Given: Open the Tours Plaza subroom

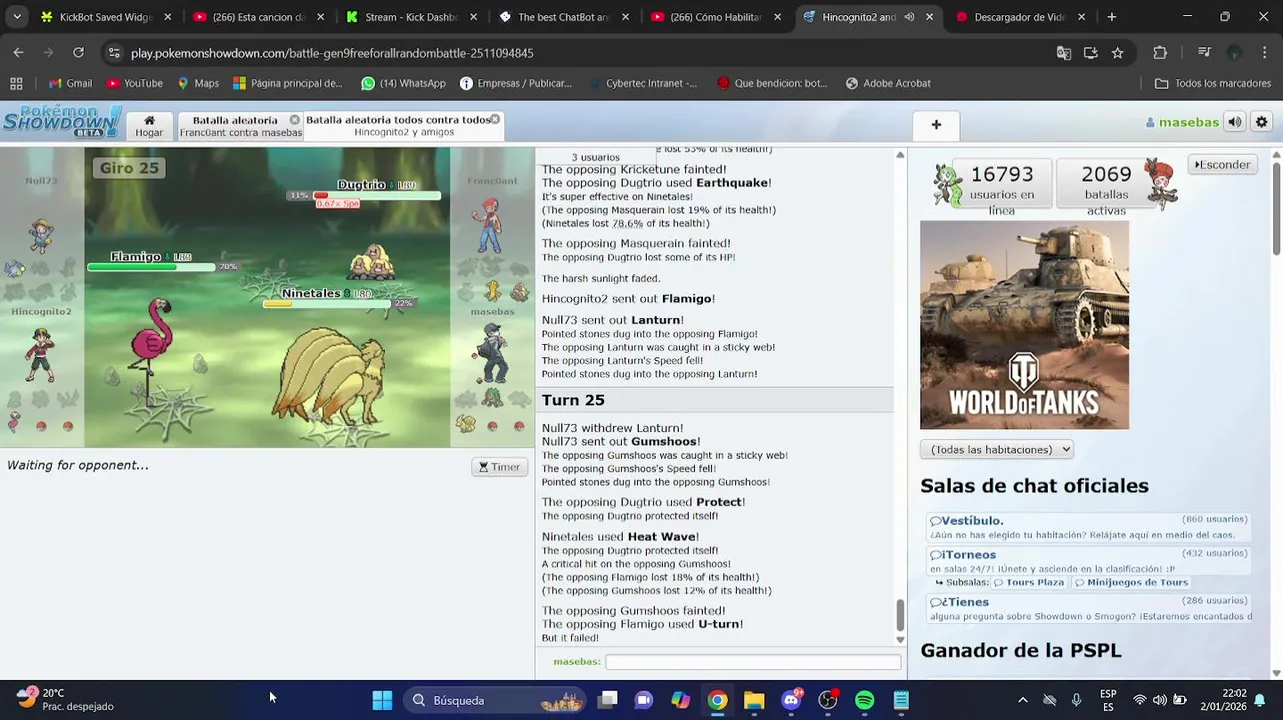Looking at the screenshot, I should point(1029,582).
